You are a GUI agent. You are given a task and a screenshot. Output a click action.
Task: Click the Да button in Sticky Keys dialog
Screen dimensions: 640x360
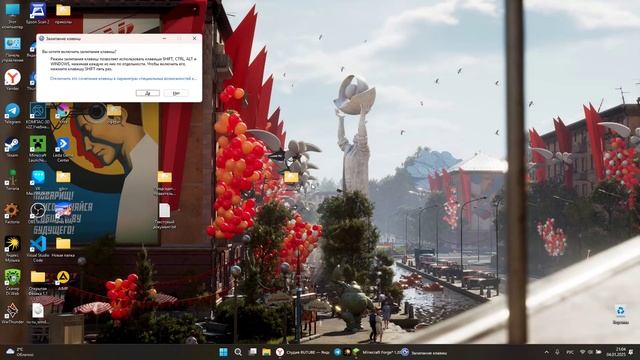coord(147,93)
